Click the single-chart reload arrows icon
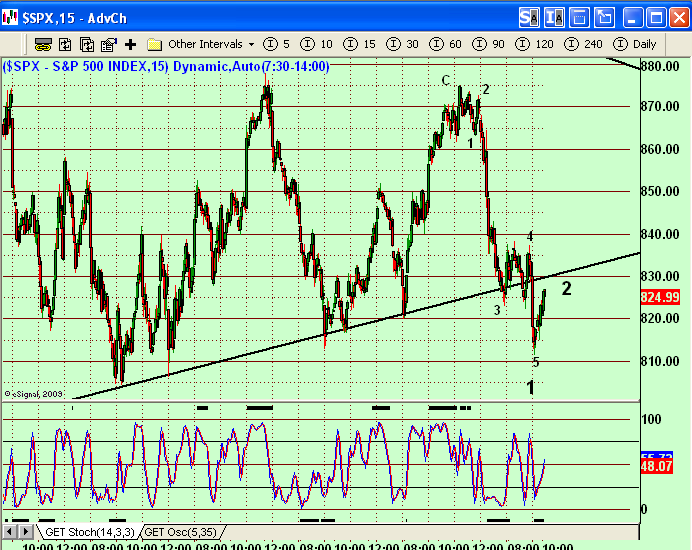 point(65,44)
